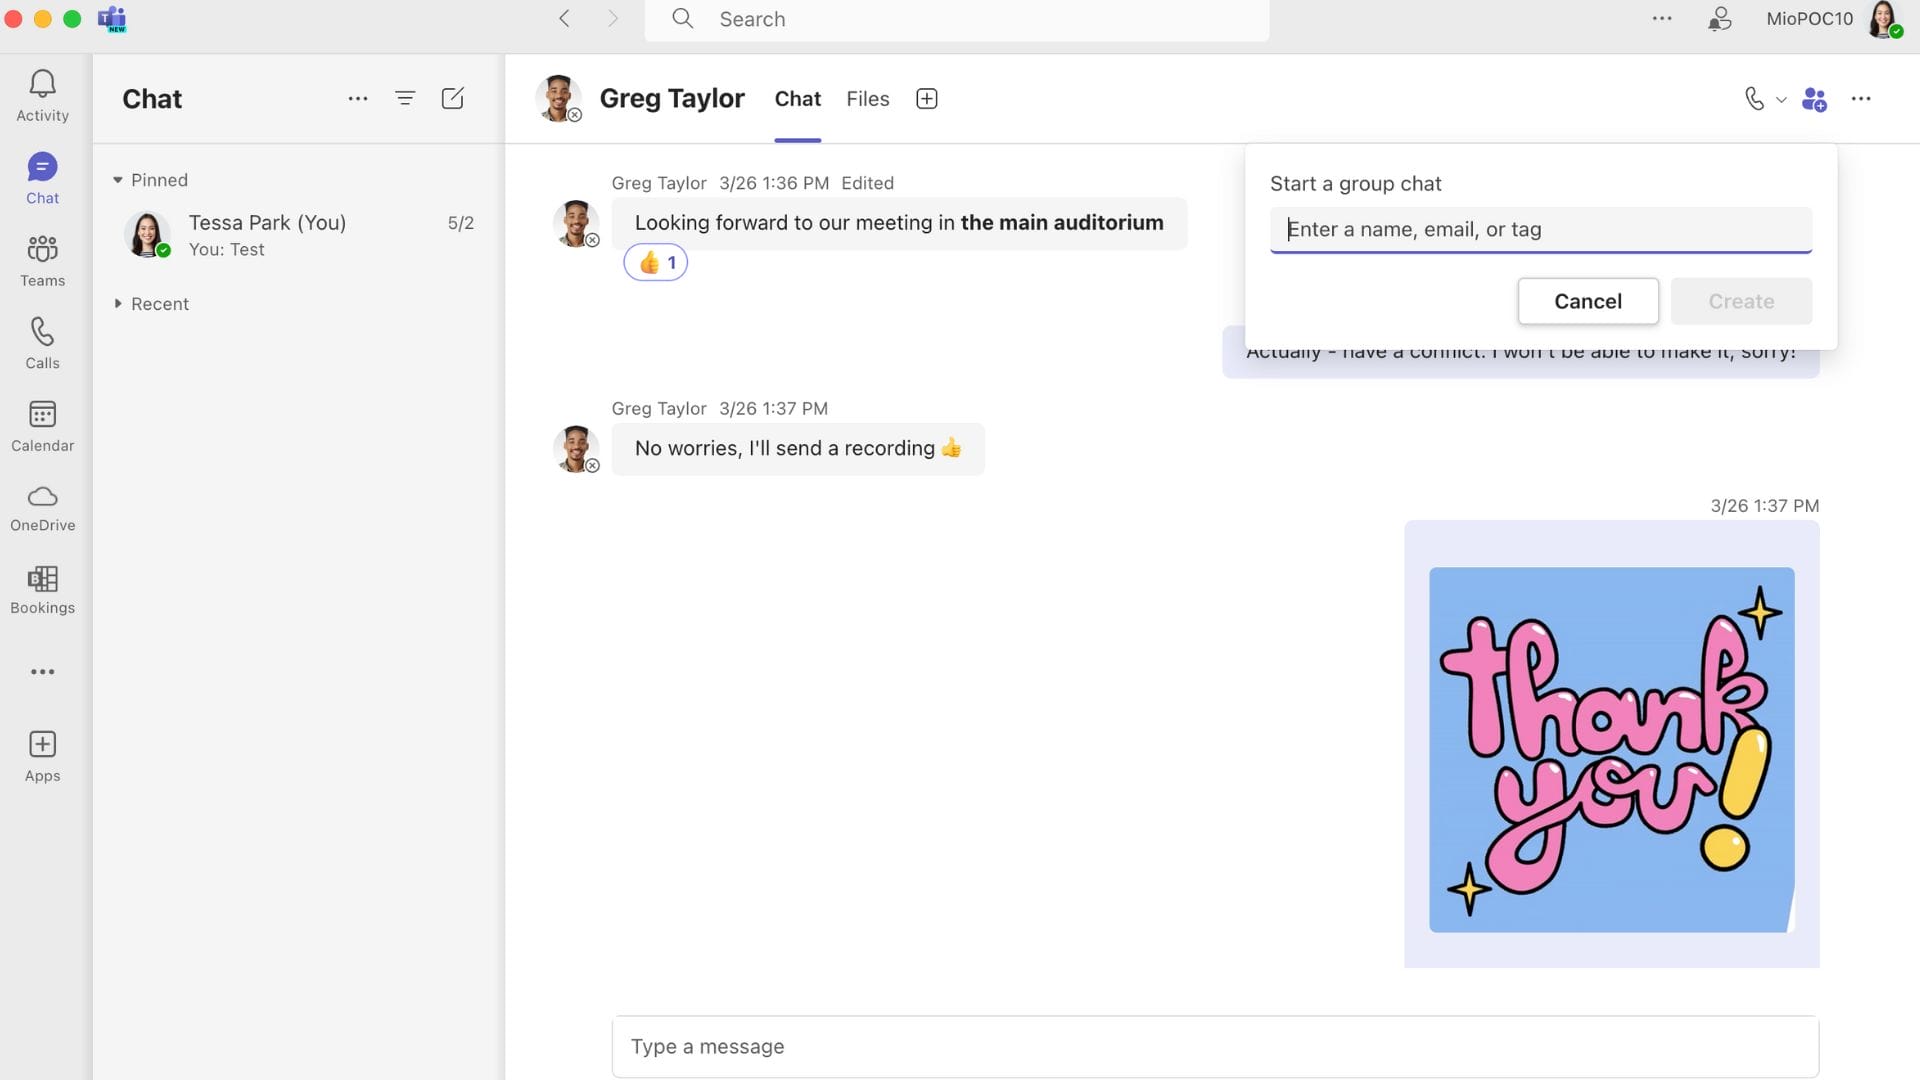The width and height of the screenshot is (1920, 1080).
Task: Open the Calls section
Action: (41, 343)
